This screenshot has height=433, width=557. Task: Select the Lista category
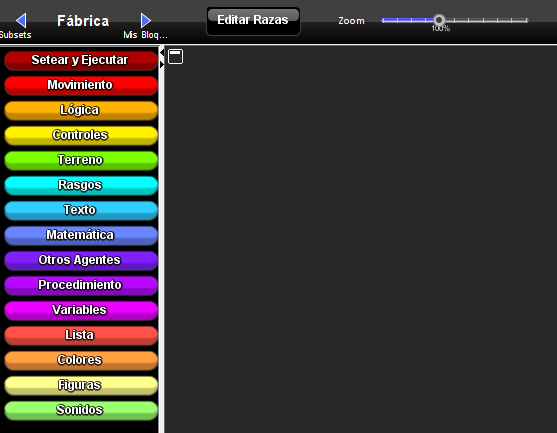[x=81, y=335]
